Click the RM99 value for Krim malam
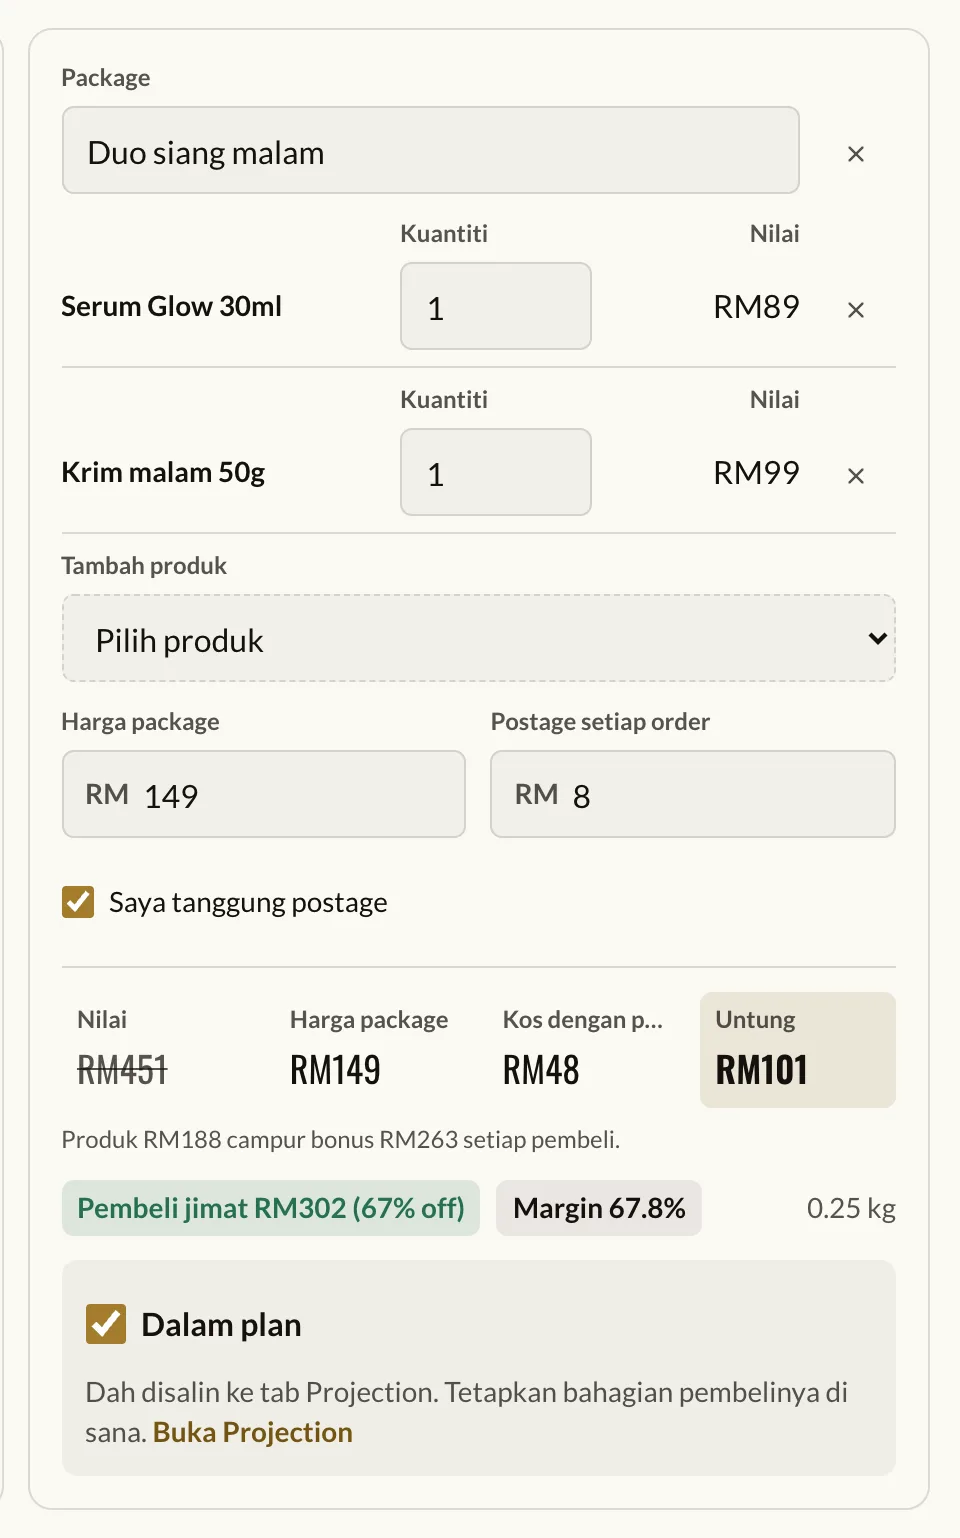This screenshot has width=960, height=1538. (x=756, y=472)
